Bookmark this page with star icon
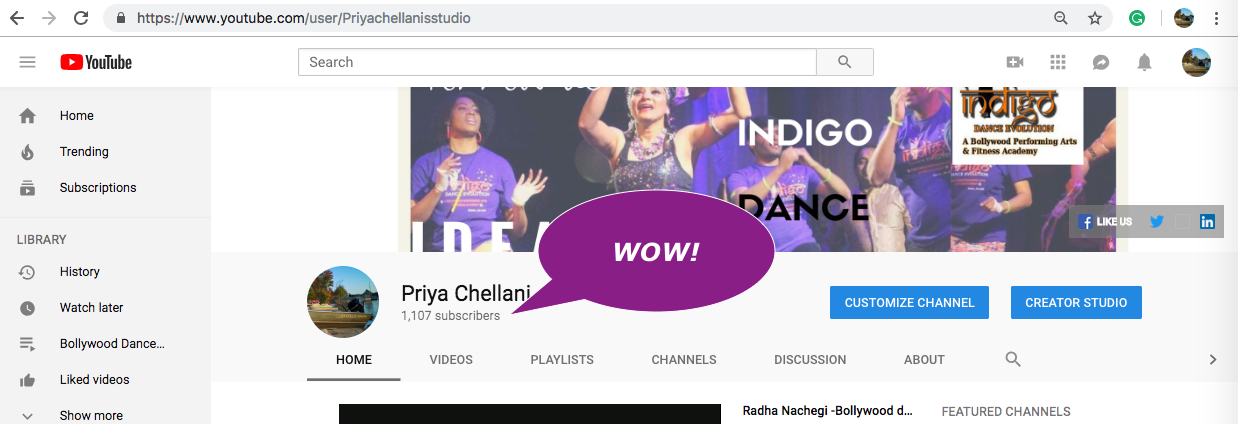 point(1095,18)
